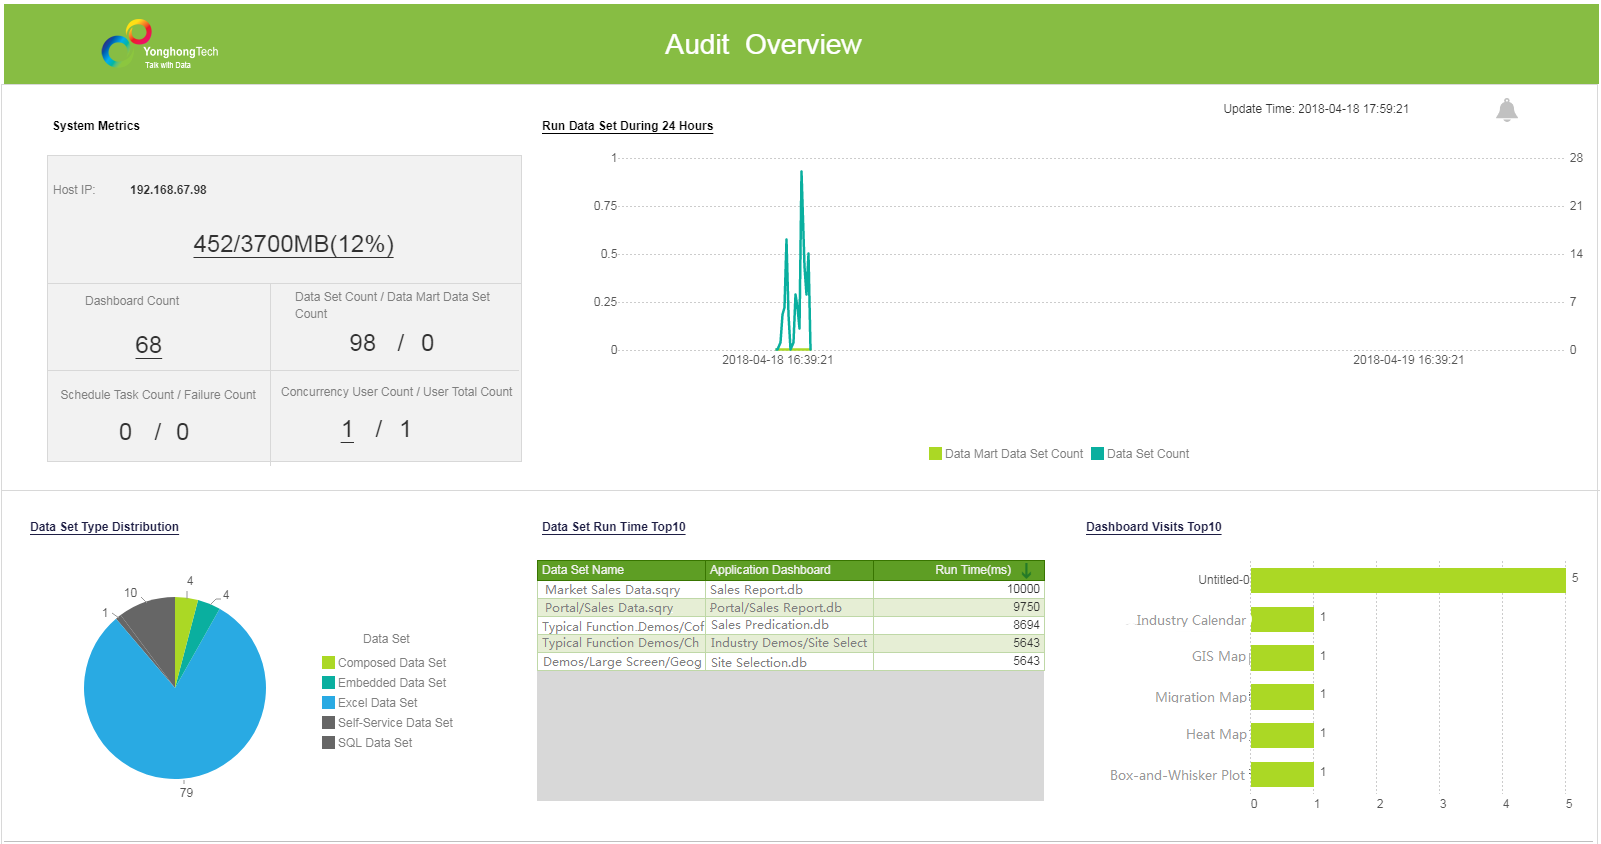This screenshot has height=844, width=1601.
Task: Click the Market Sales Data.sqry cell
Action: coord(621,590)
